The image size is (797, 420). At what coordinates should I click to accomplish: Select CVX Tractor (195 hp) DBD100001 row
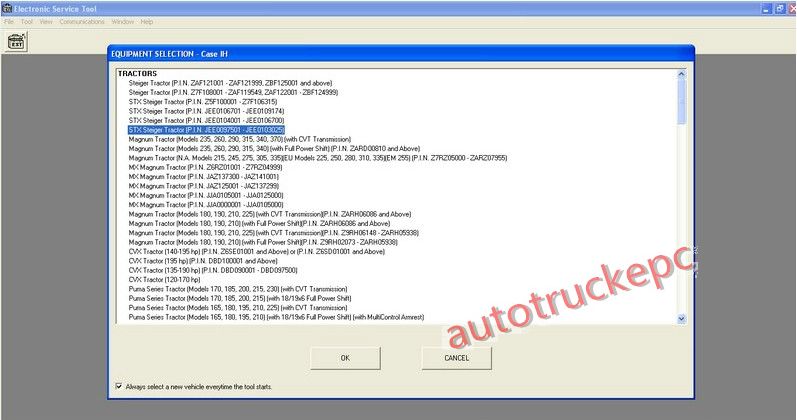(203, 261)
